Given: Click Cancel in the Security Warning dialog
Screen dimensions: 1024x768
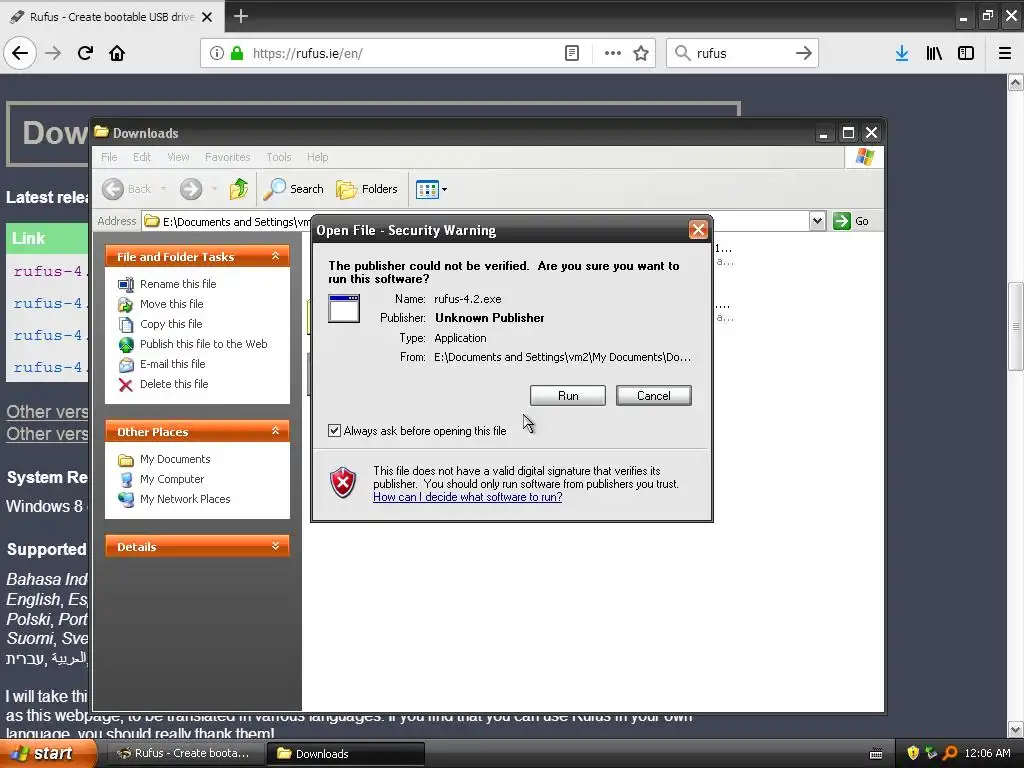Looking at the screenshot, I should point(653,396).
